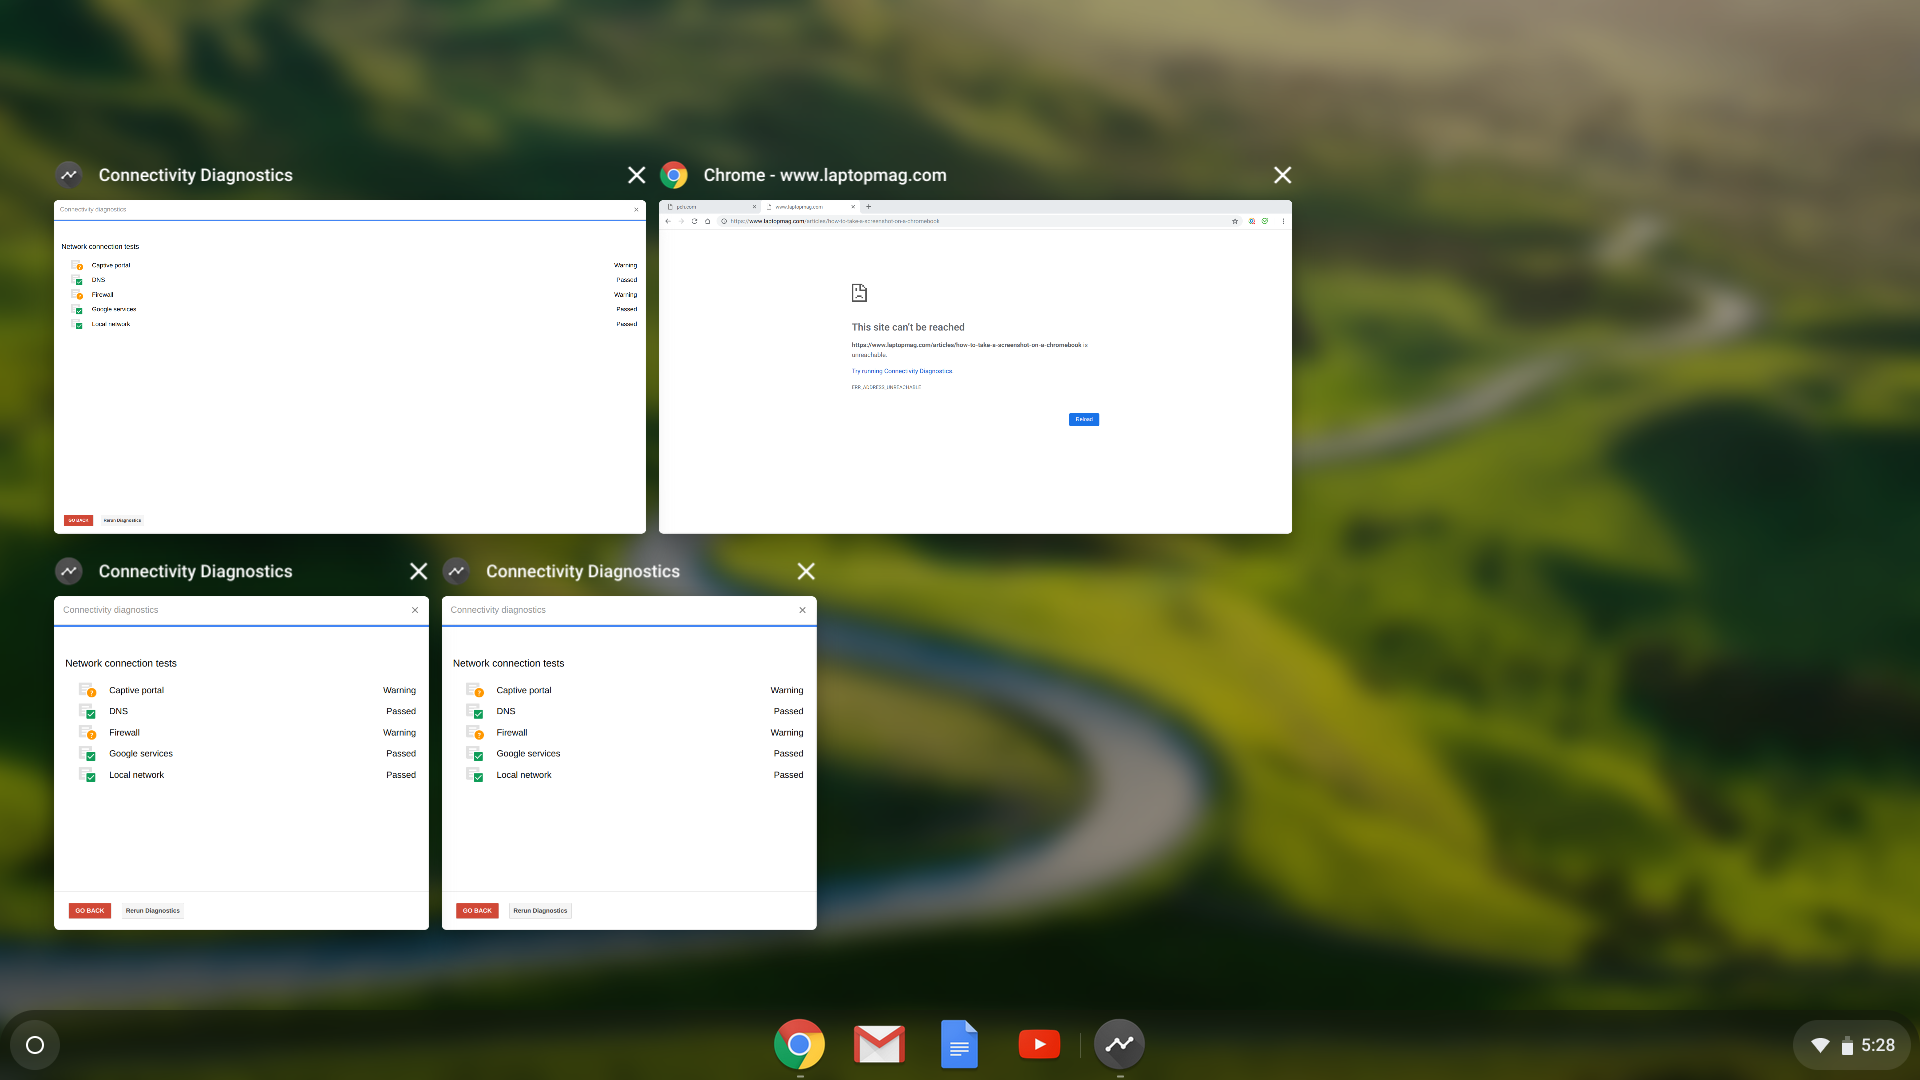Screen dimensions: 1920x1080
Task: Select Connectivity Diagnostics top window tab
Action: click(195, 174)
